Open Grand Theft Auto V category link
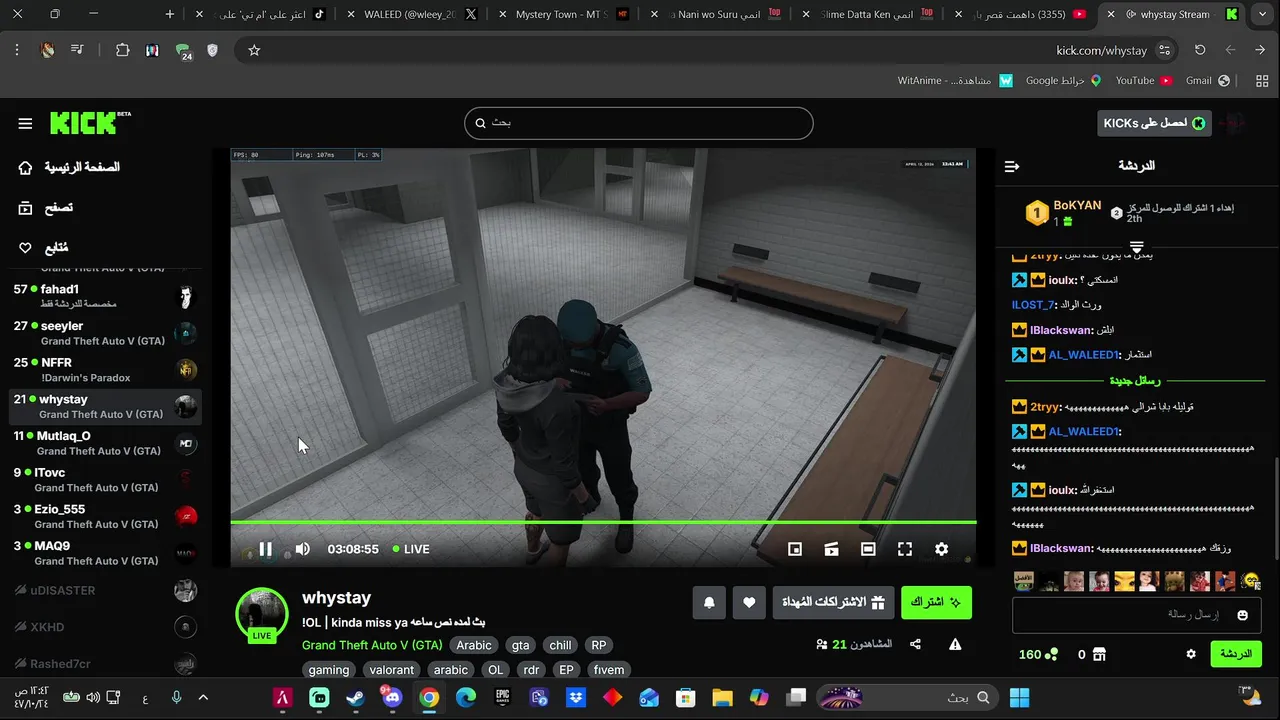The height and width of the screenshot is (720, 1280). [x=372, y=646]
